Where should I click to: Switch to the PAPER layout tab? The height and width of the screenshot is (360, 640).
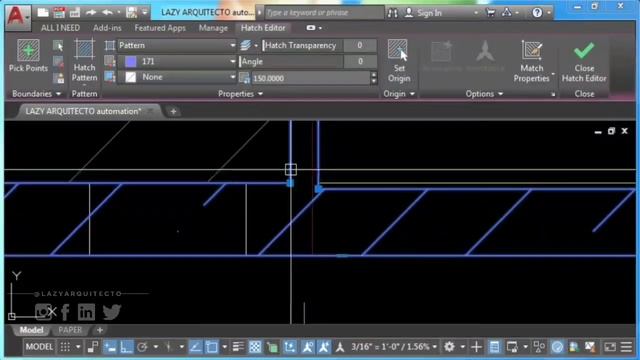70,330
